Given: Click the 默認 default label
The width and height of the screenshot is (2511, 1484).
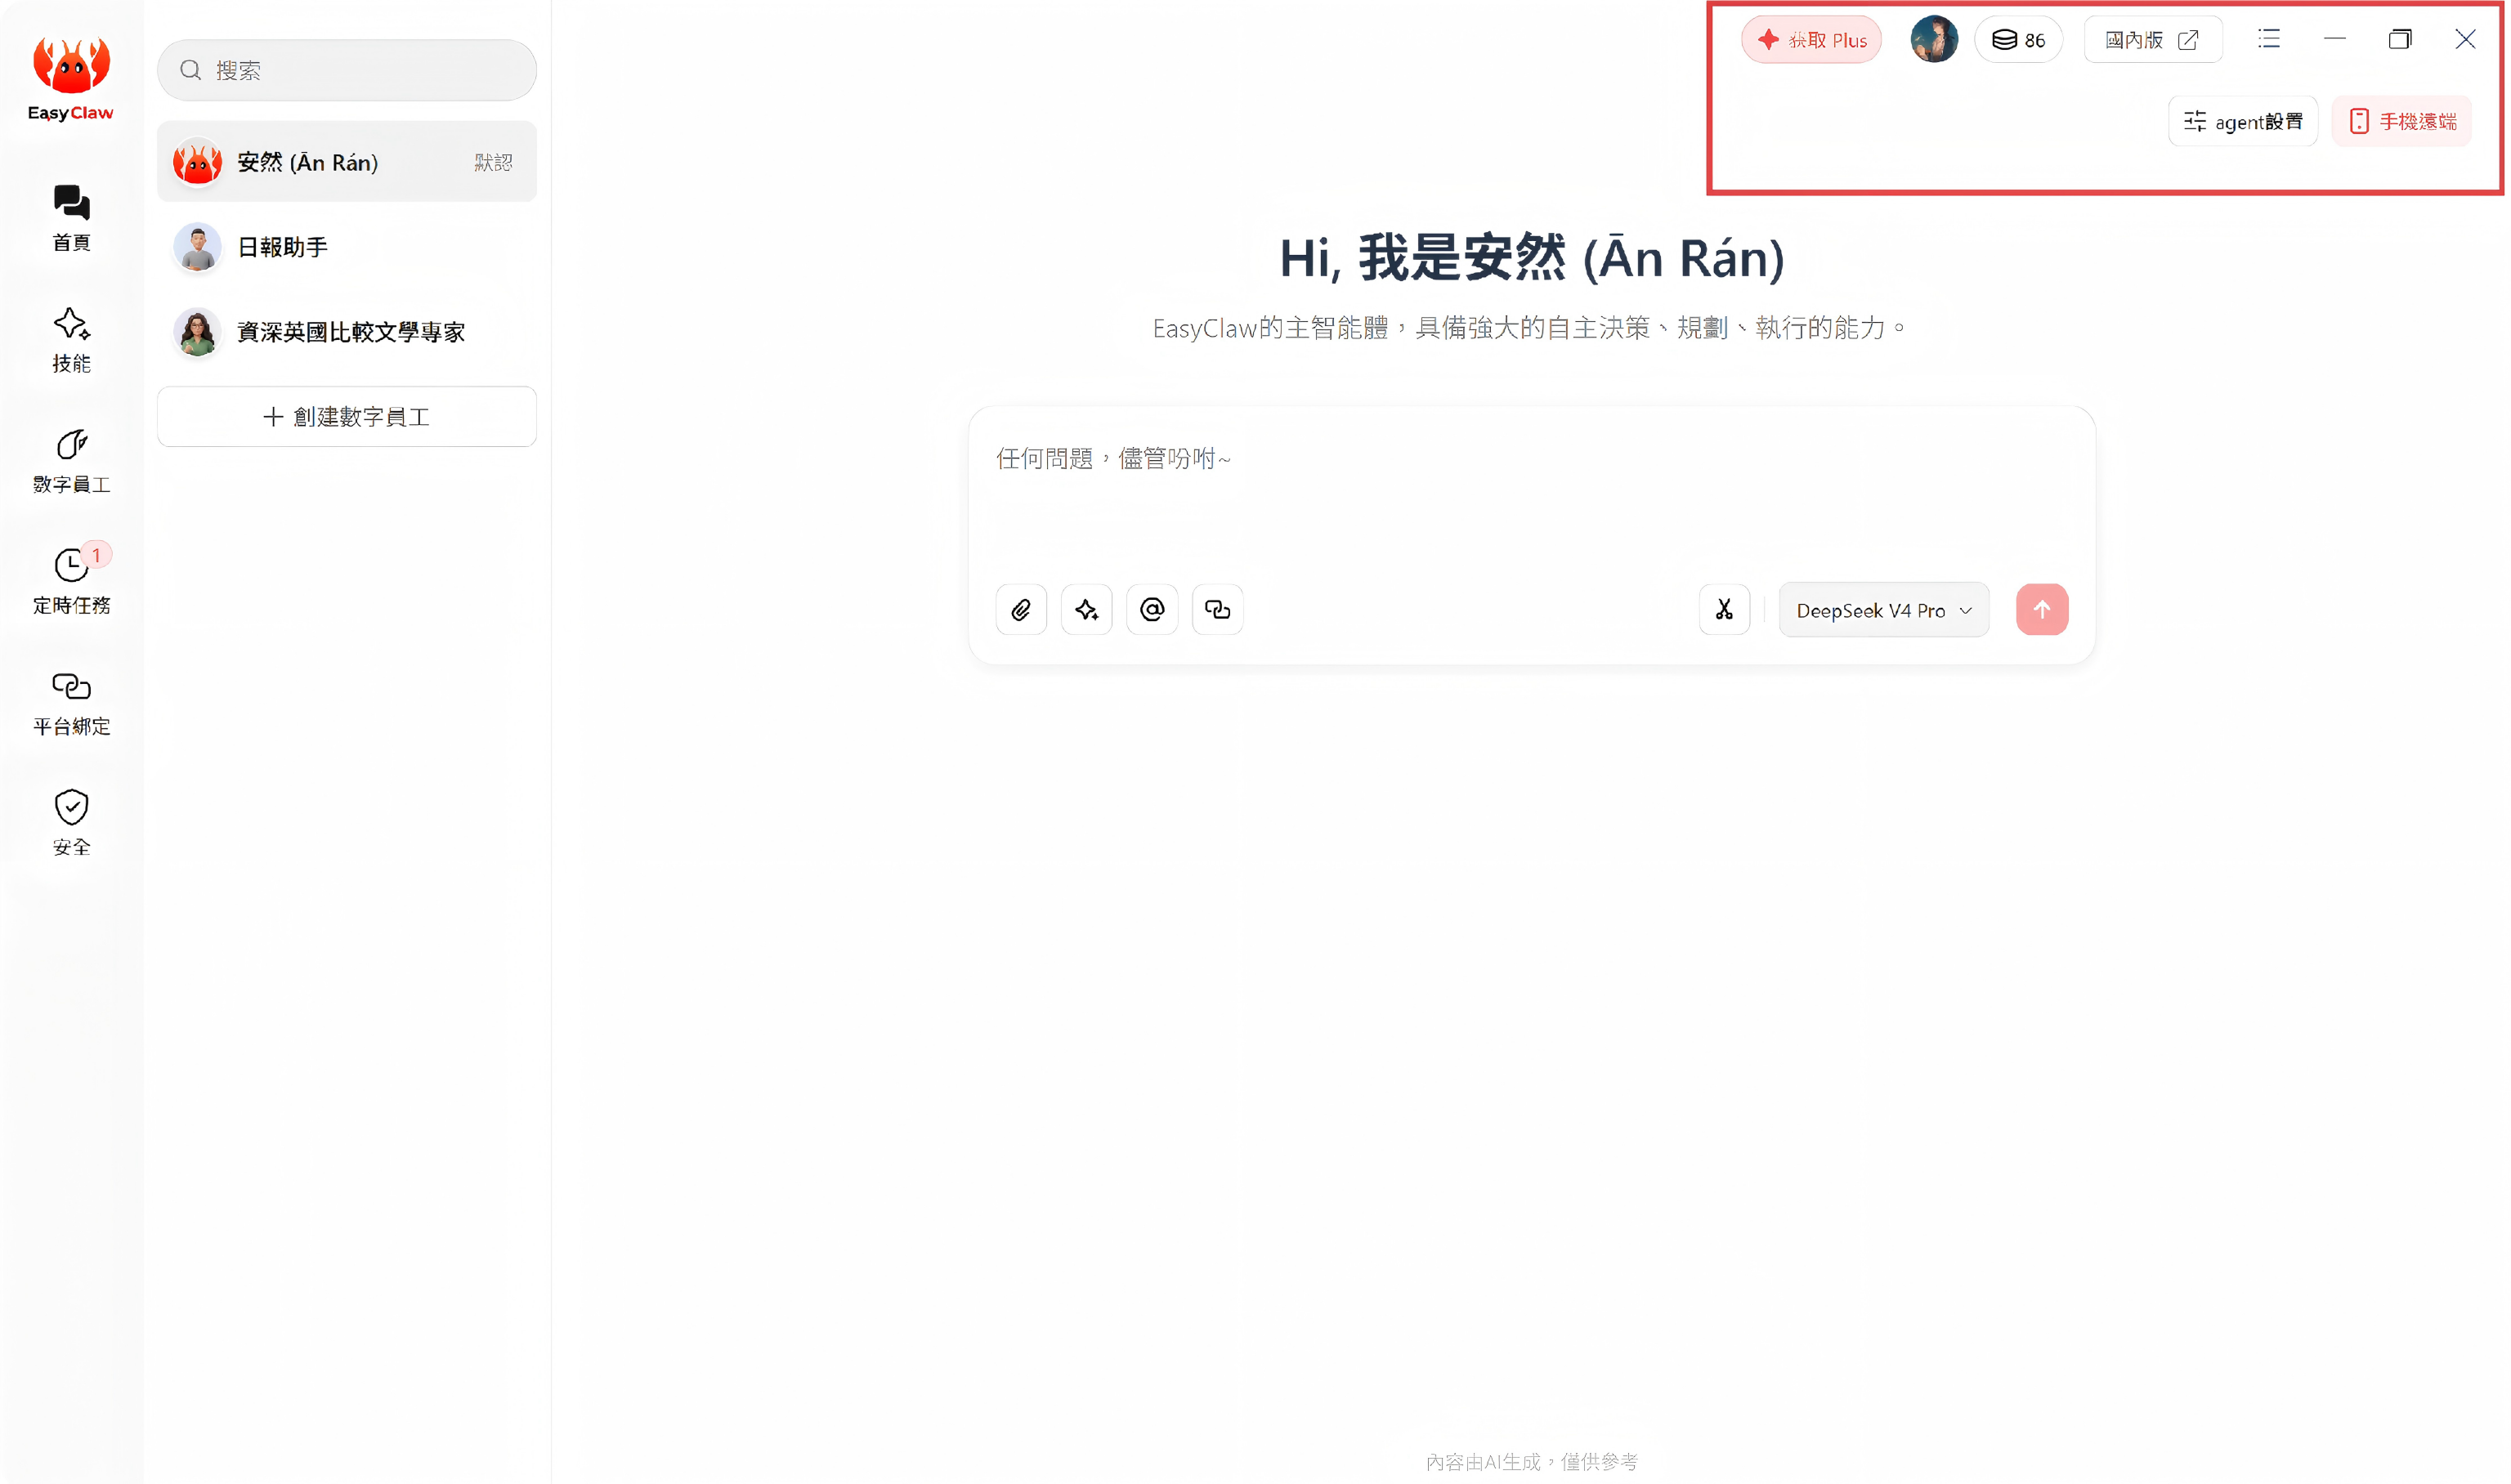Looking at the screenshot, I should 493,162.
